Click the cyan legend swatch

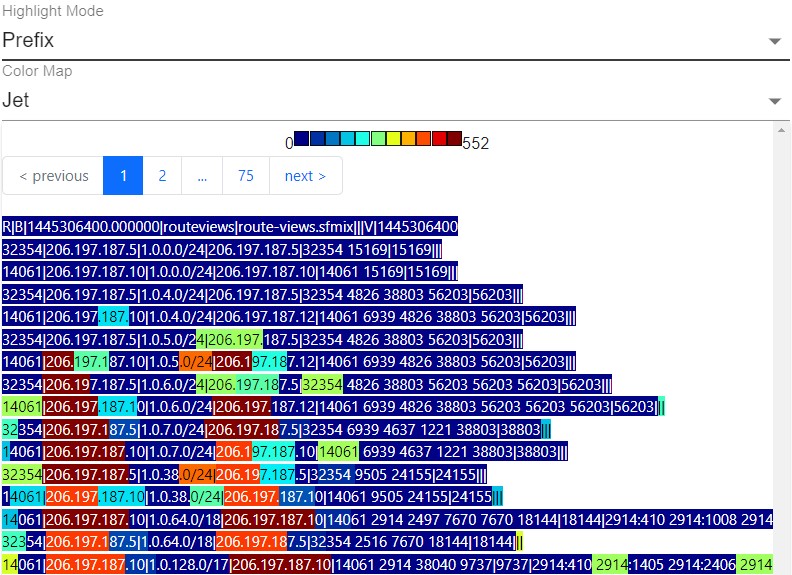[x=363, y=138]
